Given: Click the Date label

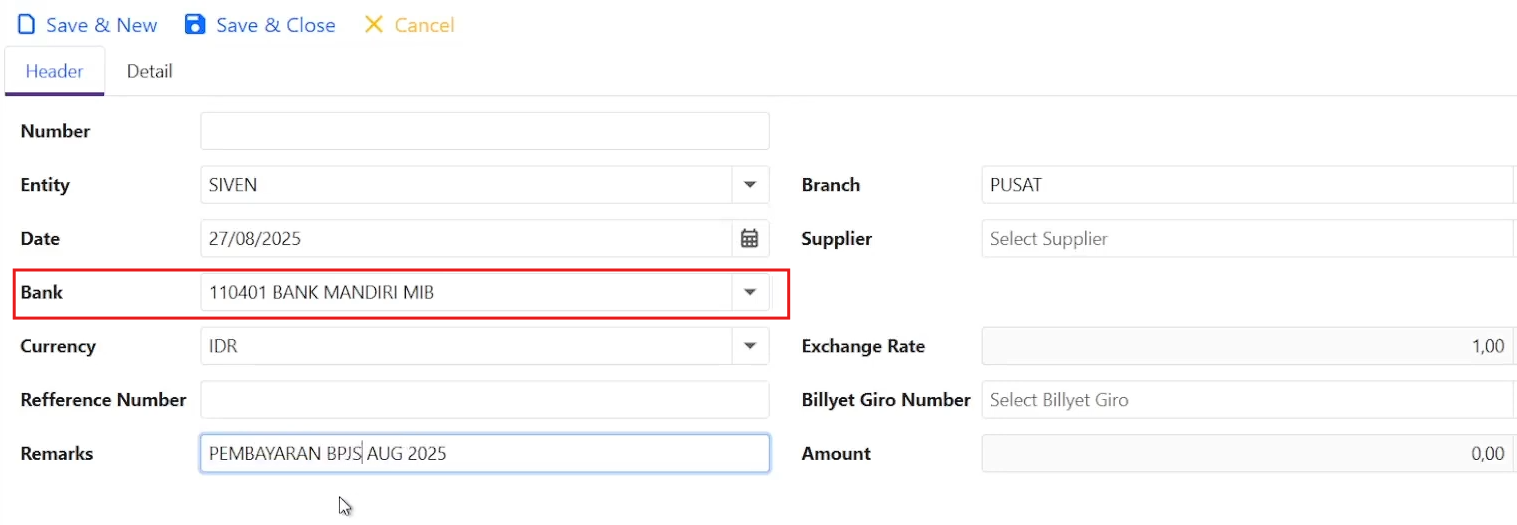Looking at the screenshot, I should coord(40,239).
